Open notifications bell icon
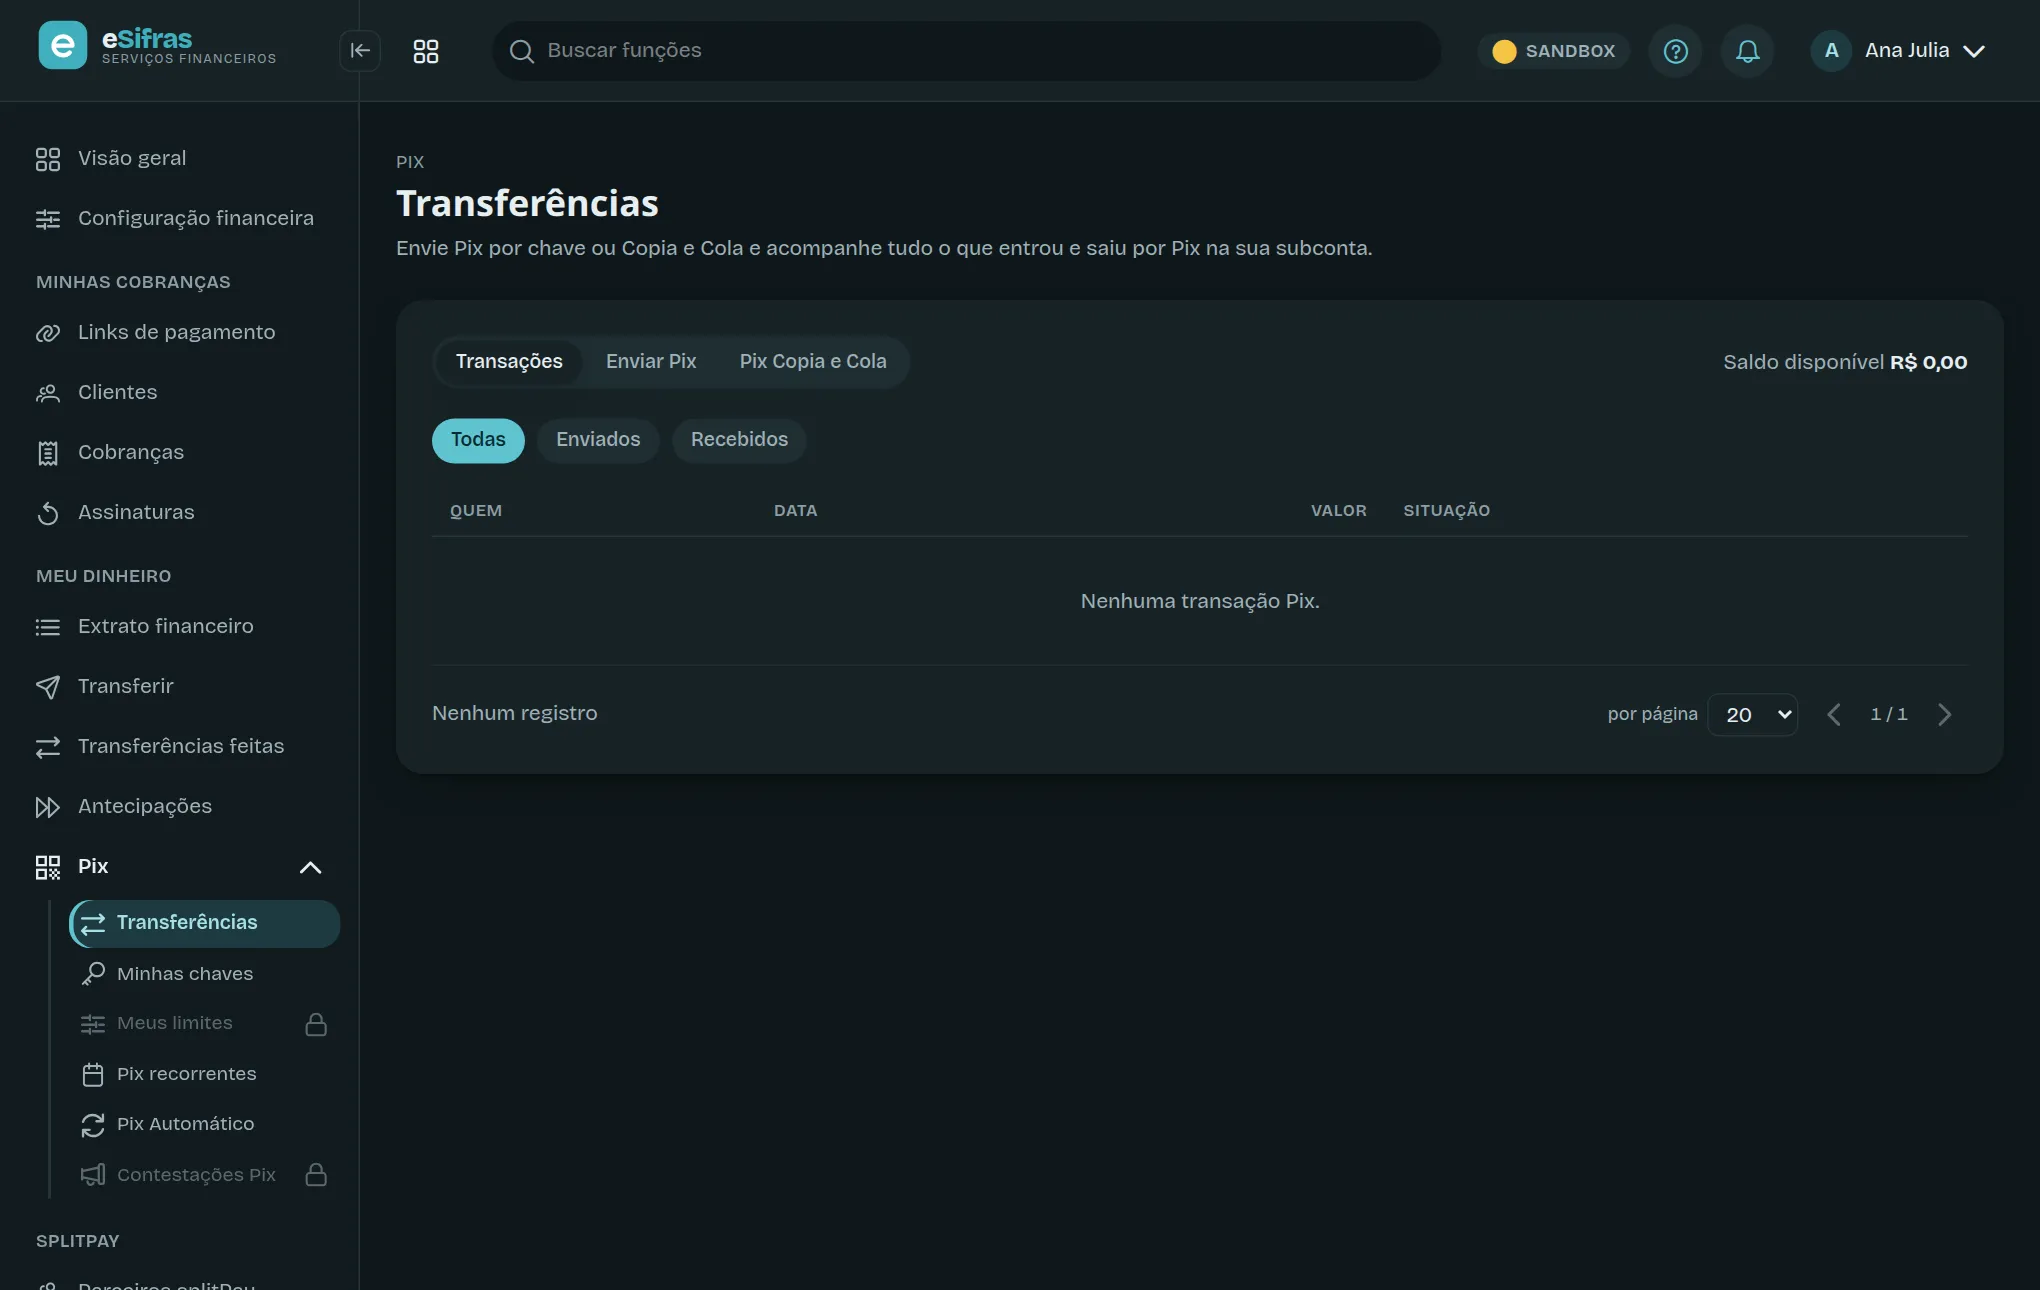2040x1290 pixels. (1748, 51)
